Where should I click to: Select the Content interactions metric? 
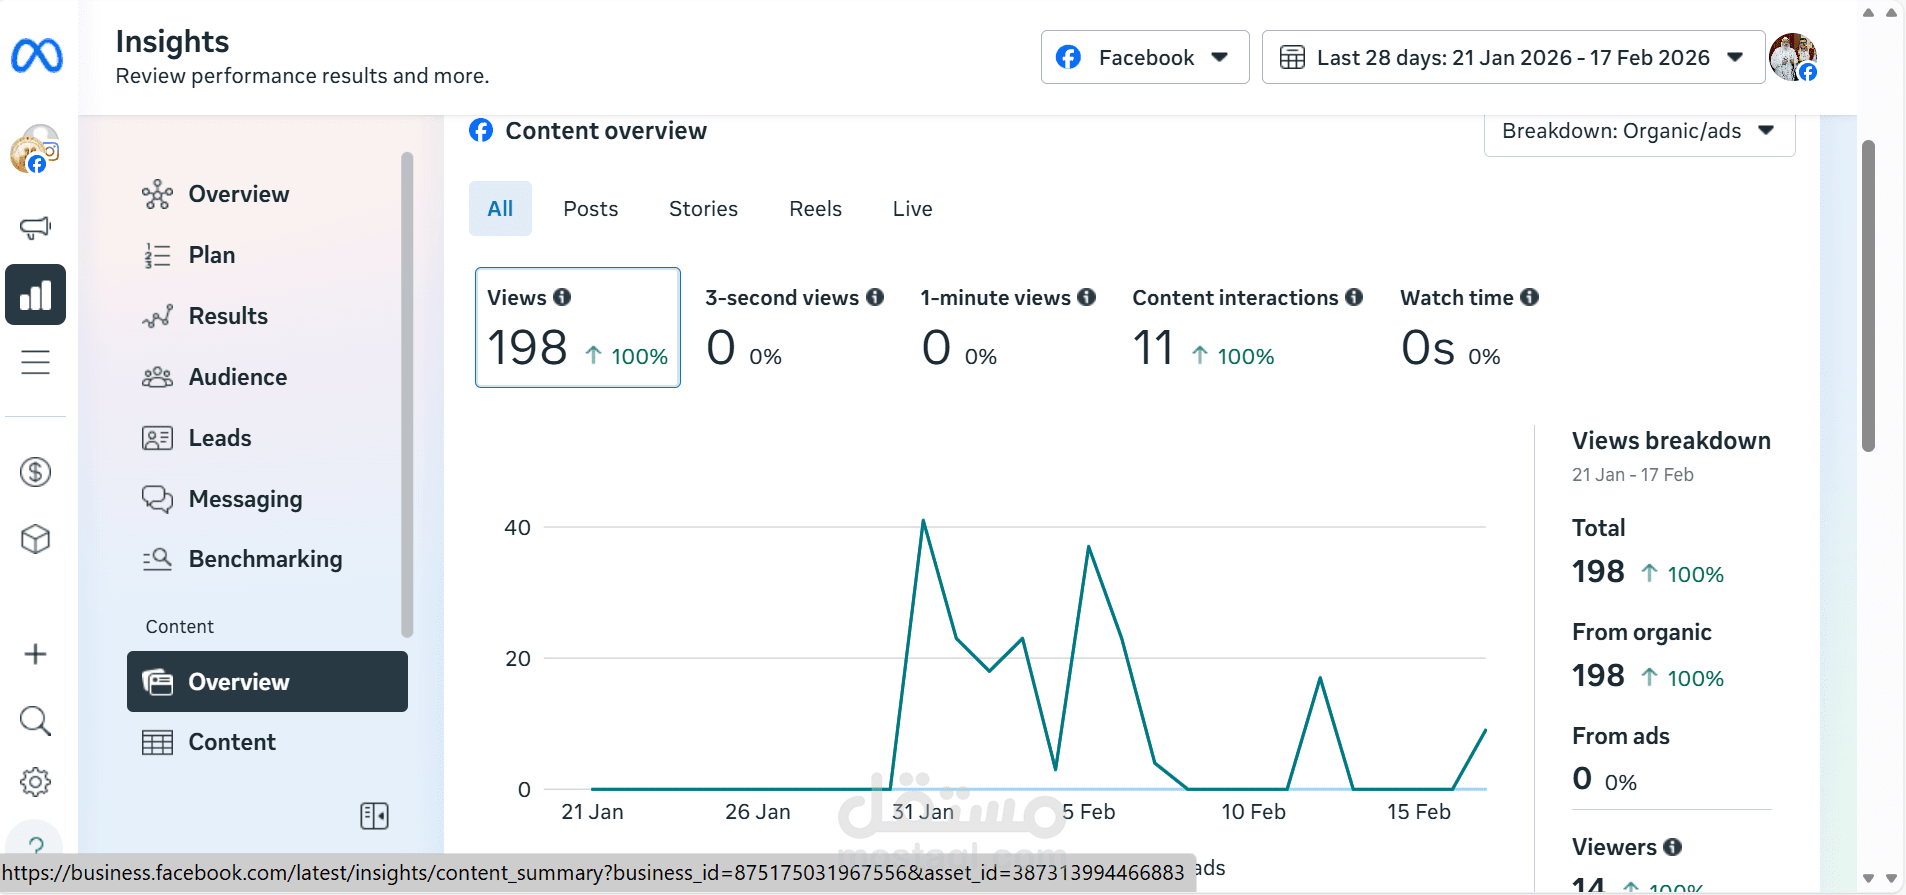(x=1246, y=328)
